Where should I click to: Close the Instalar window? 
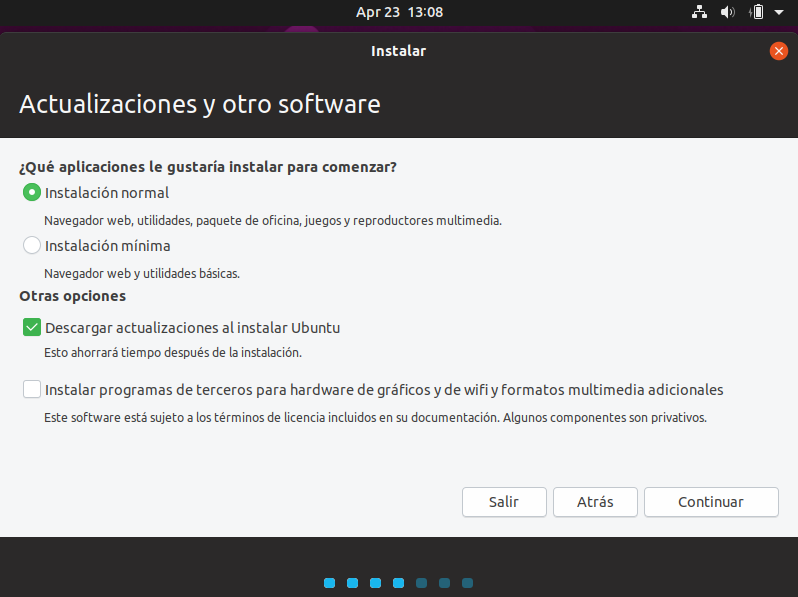coord(778,51)
